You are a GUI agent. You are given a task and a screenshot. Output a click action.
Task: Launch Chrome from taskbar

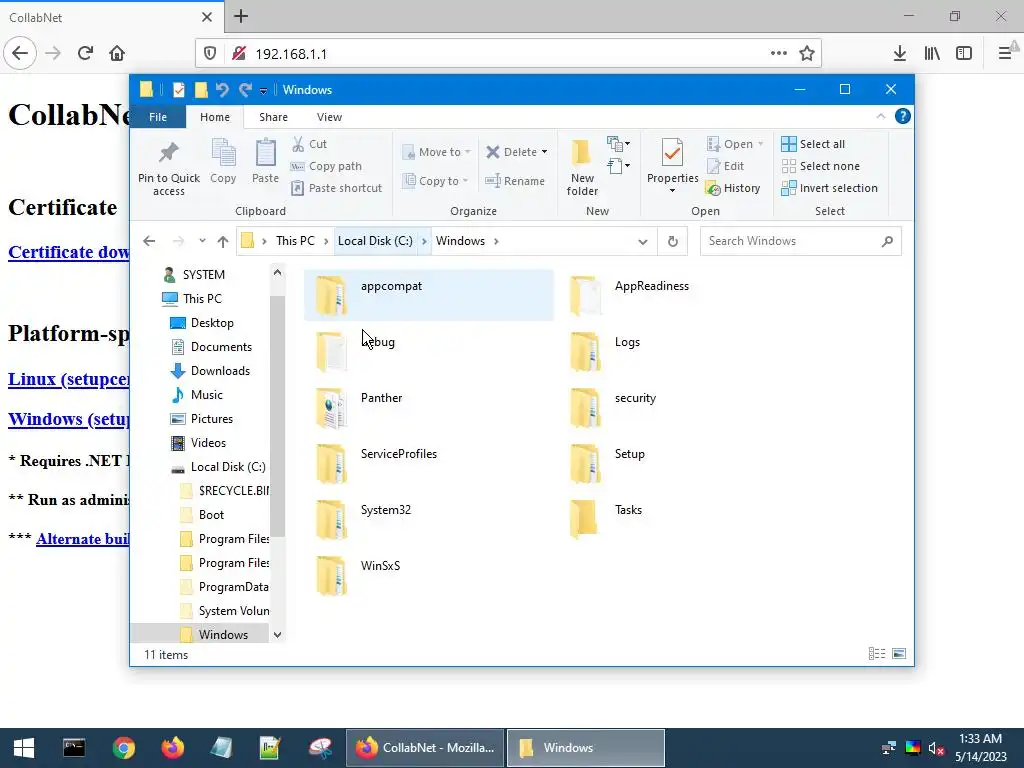click(x=123, y=748)
